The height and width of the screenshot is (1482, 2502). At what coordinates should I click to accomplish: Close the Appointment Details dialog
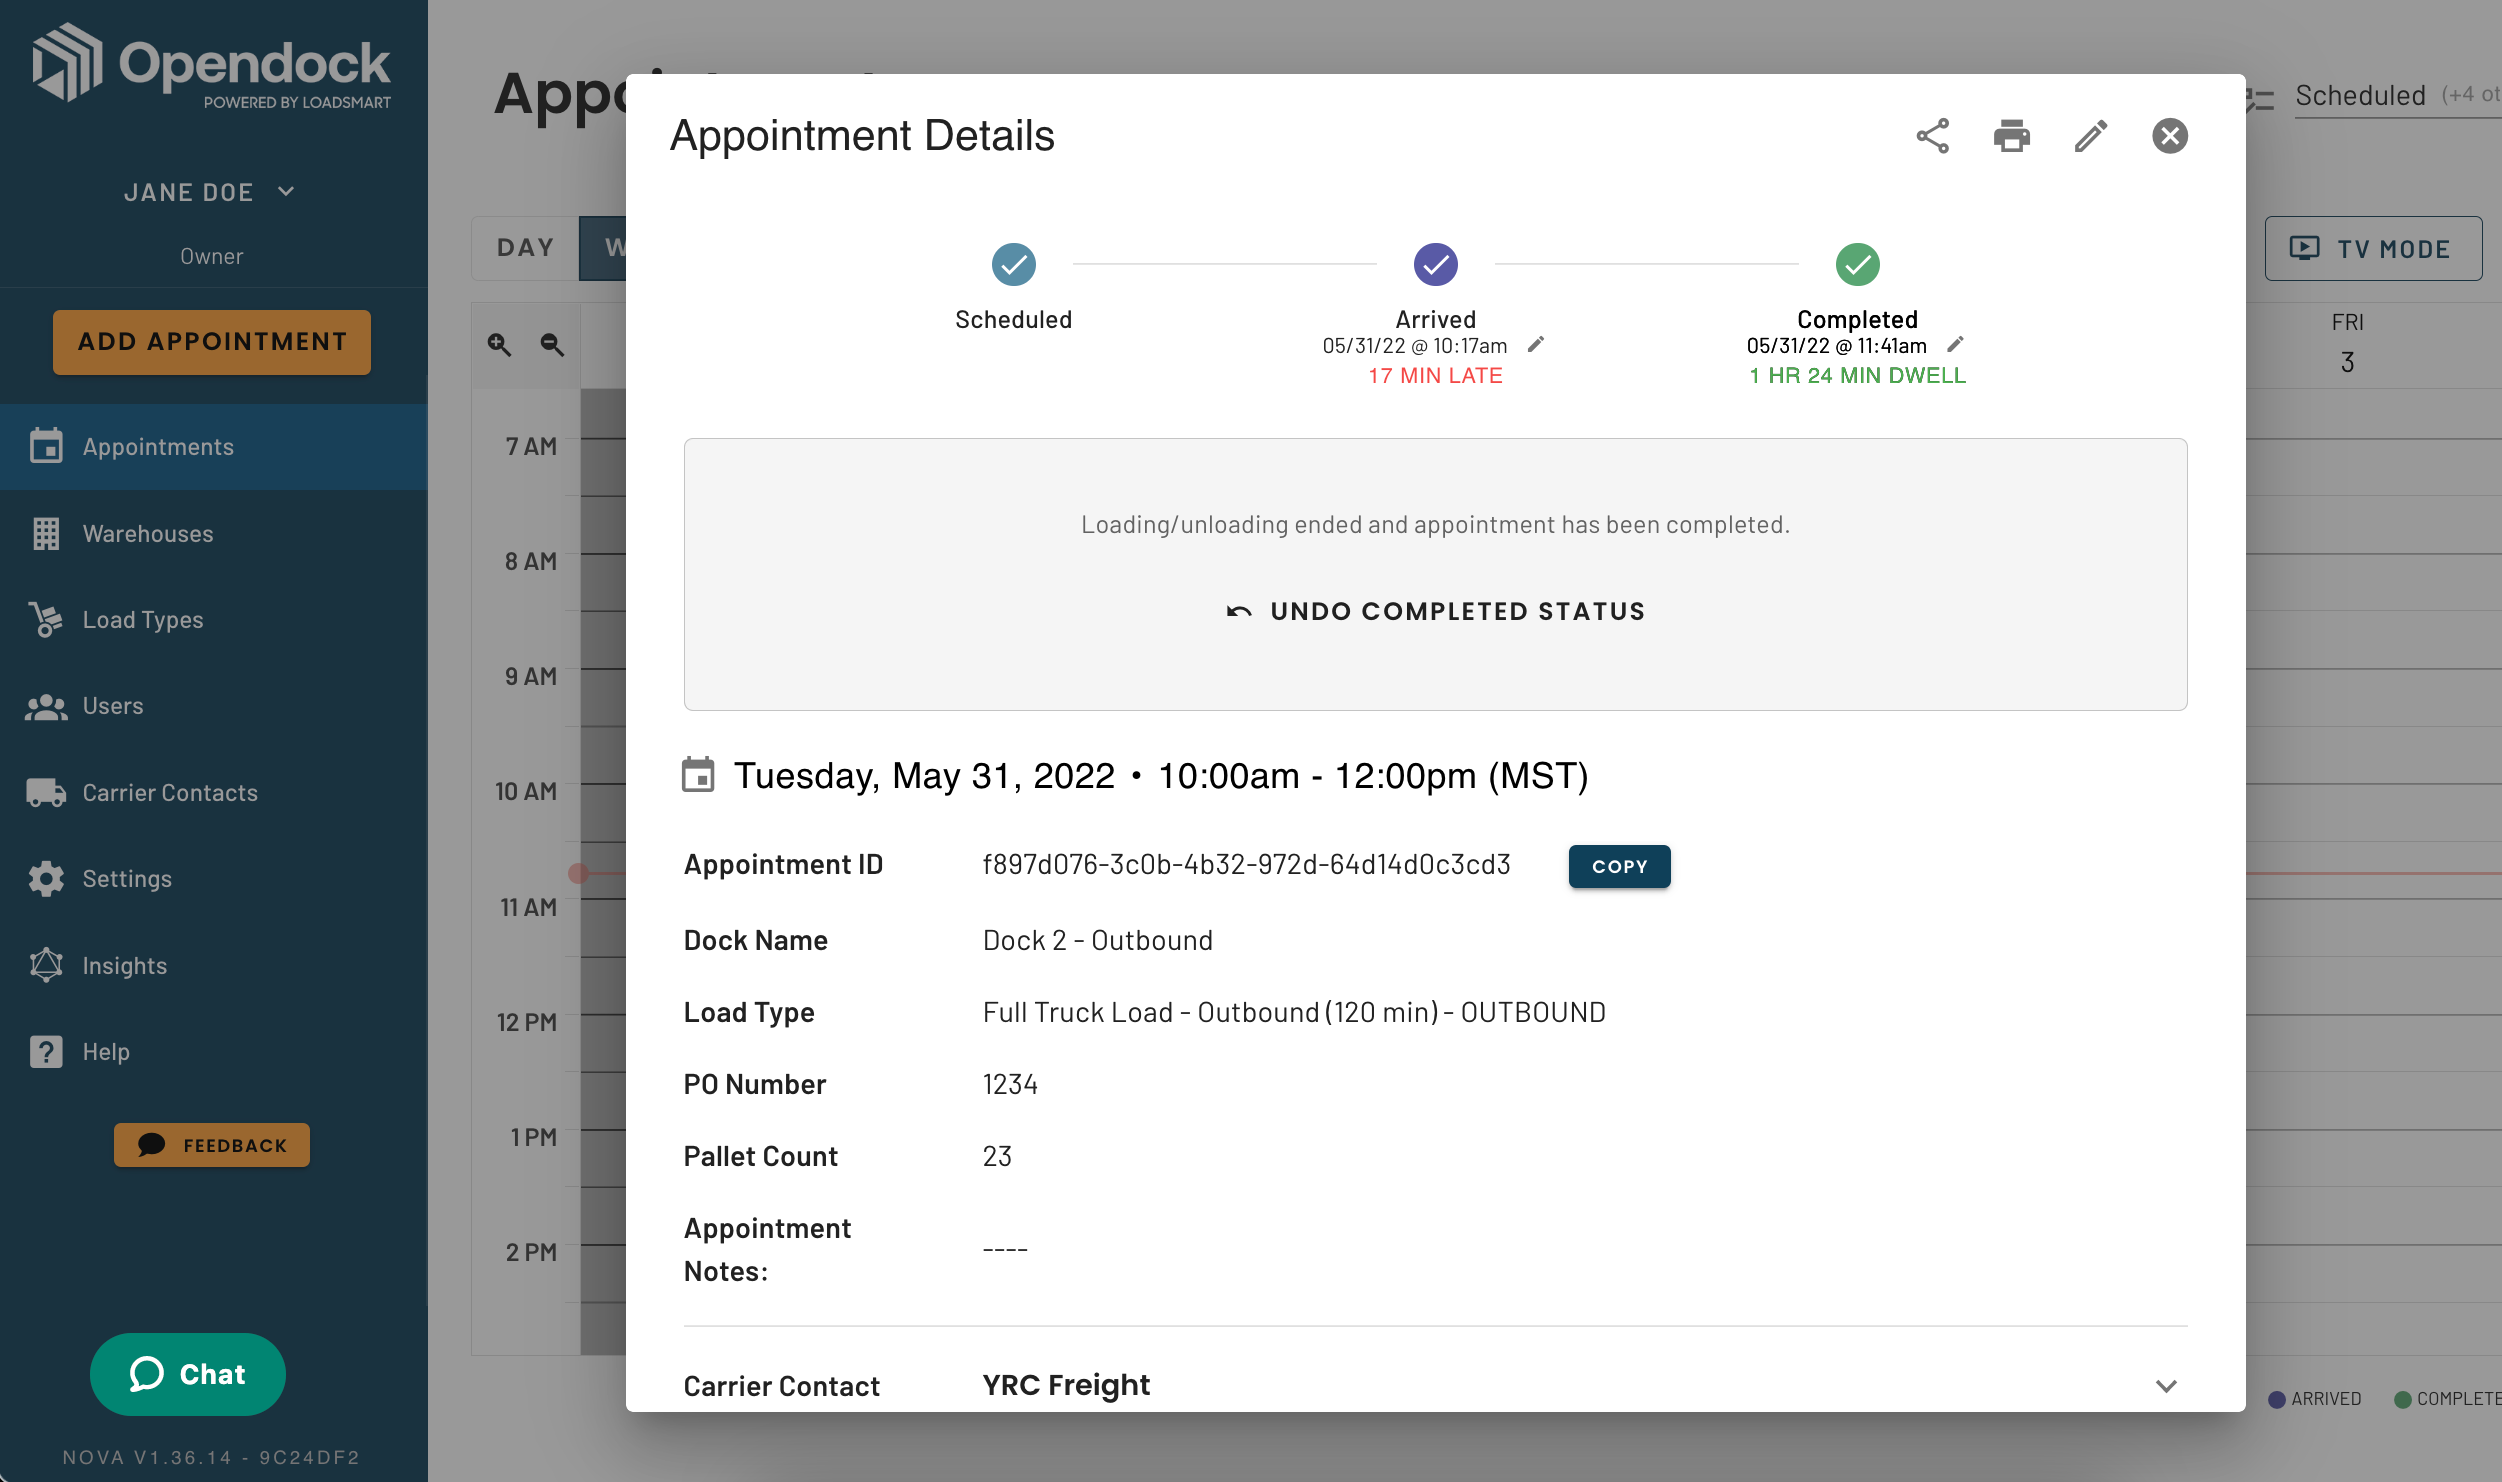click(2169, 136)
